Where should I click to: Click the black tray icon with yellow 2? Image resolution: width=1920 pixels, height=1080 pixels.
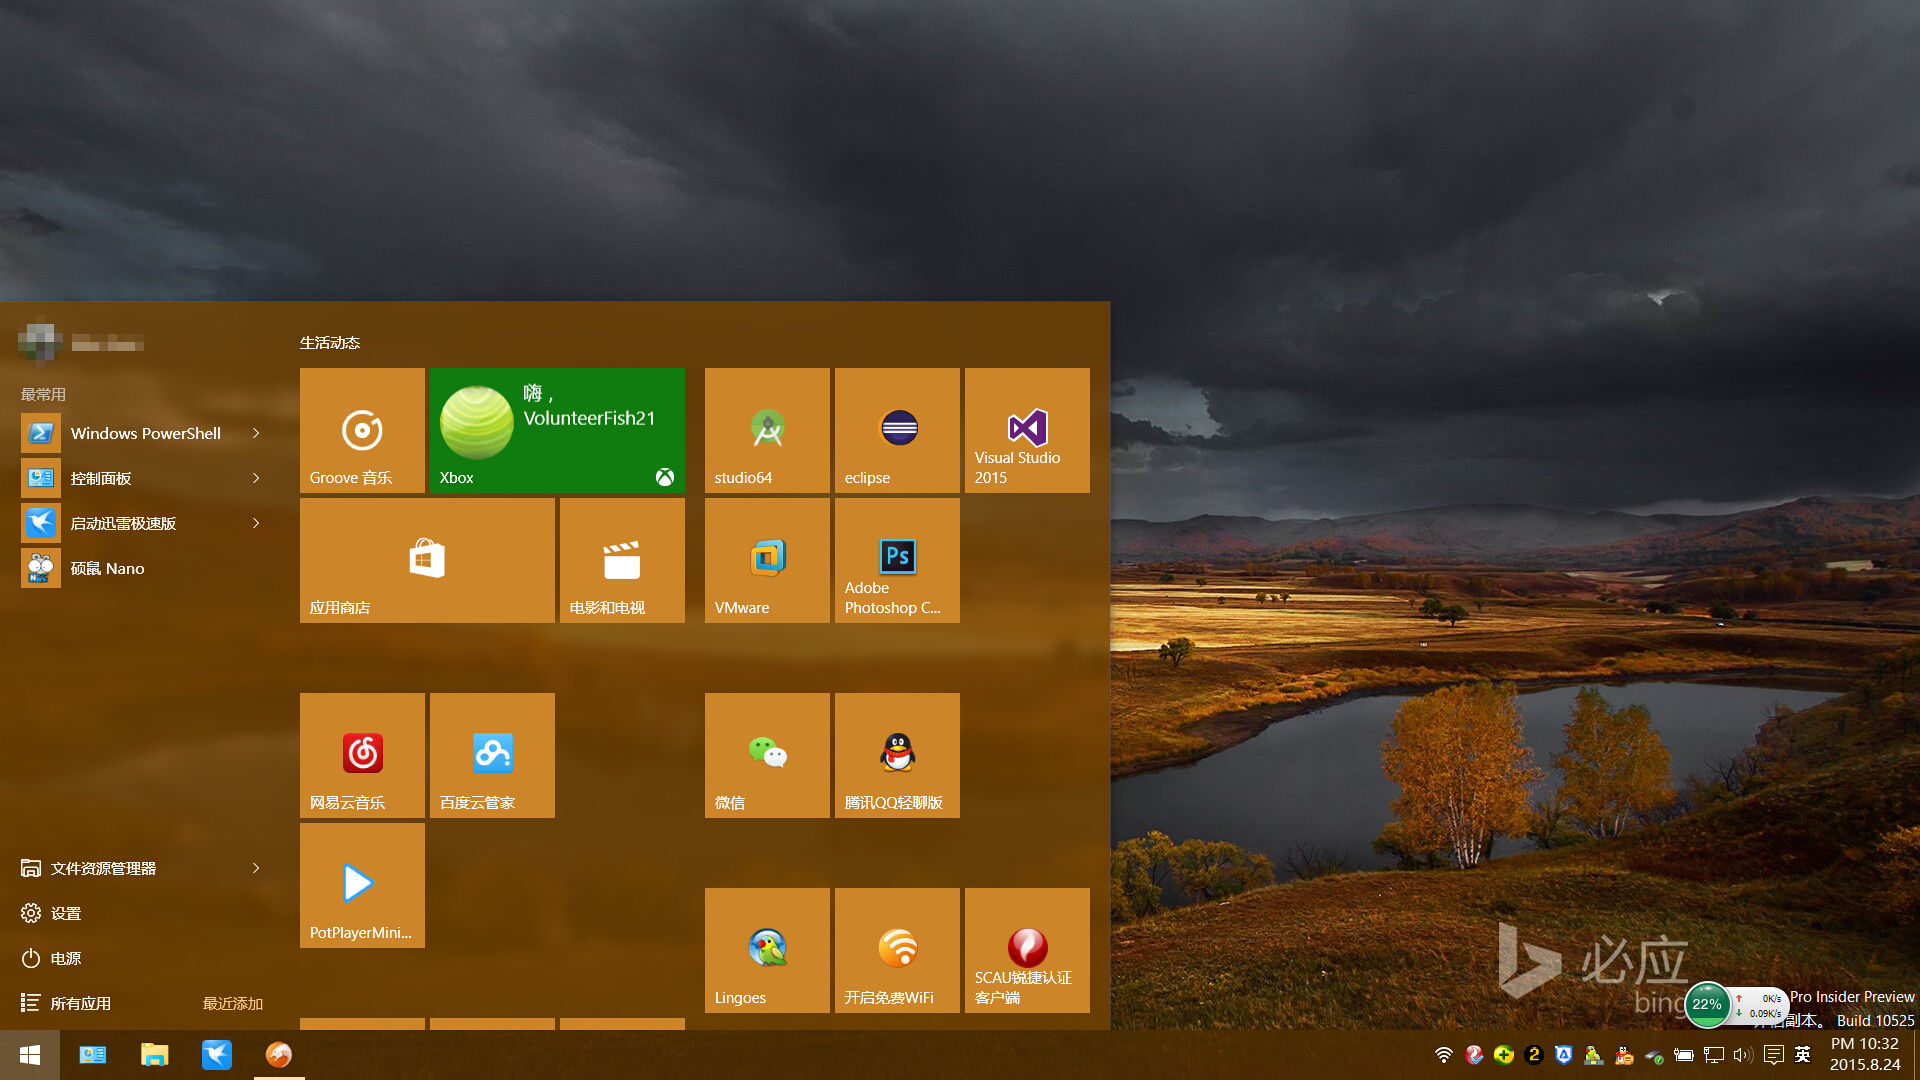click(1534, 1055)
